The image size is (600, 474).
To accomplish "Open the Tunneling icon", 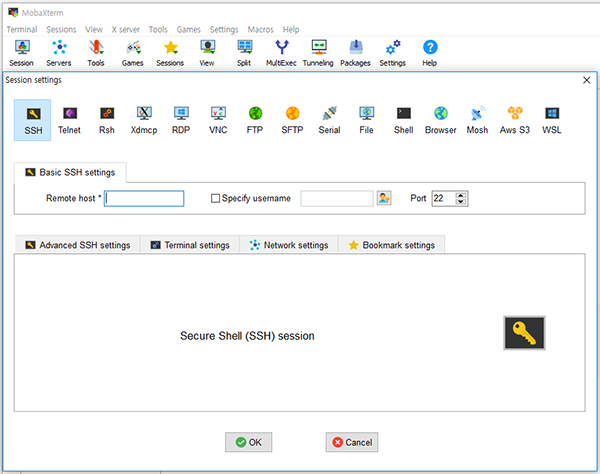I will tap(318, 53).
